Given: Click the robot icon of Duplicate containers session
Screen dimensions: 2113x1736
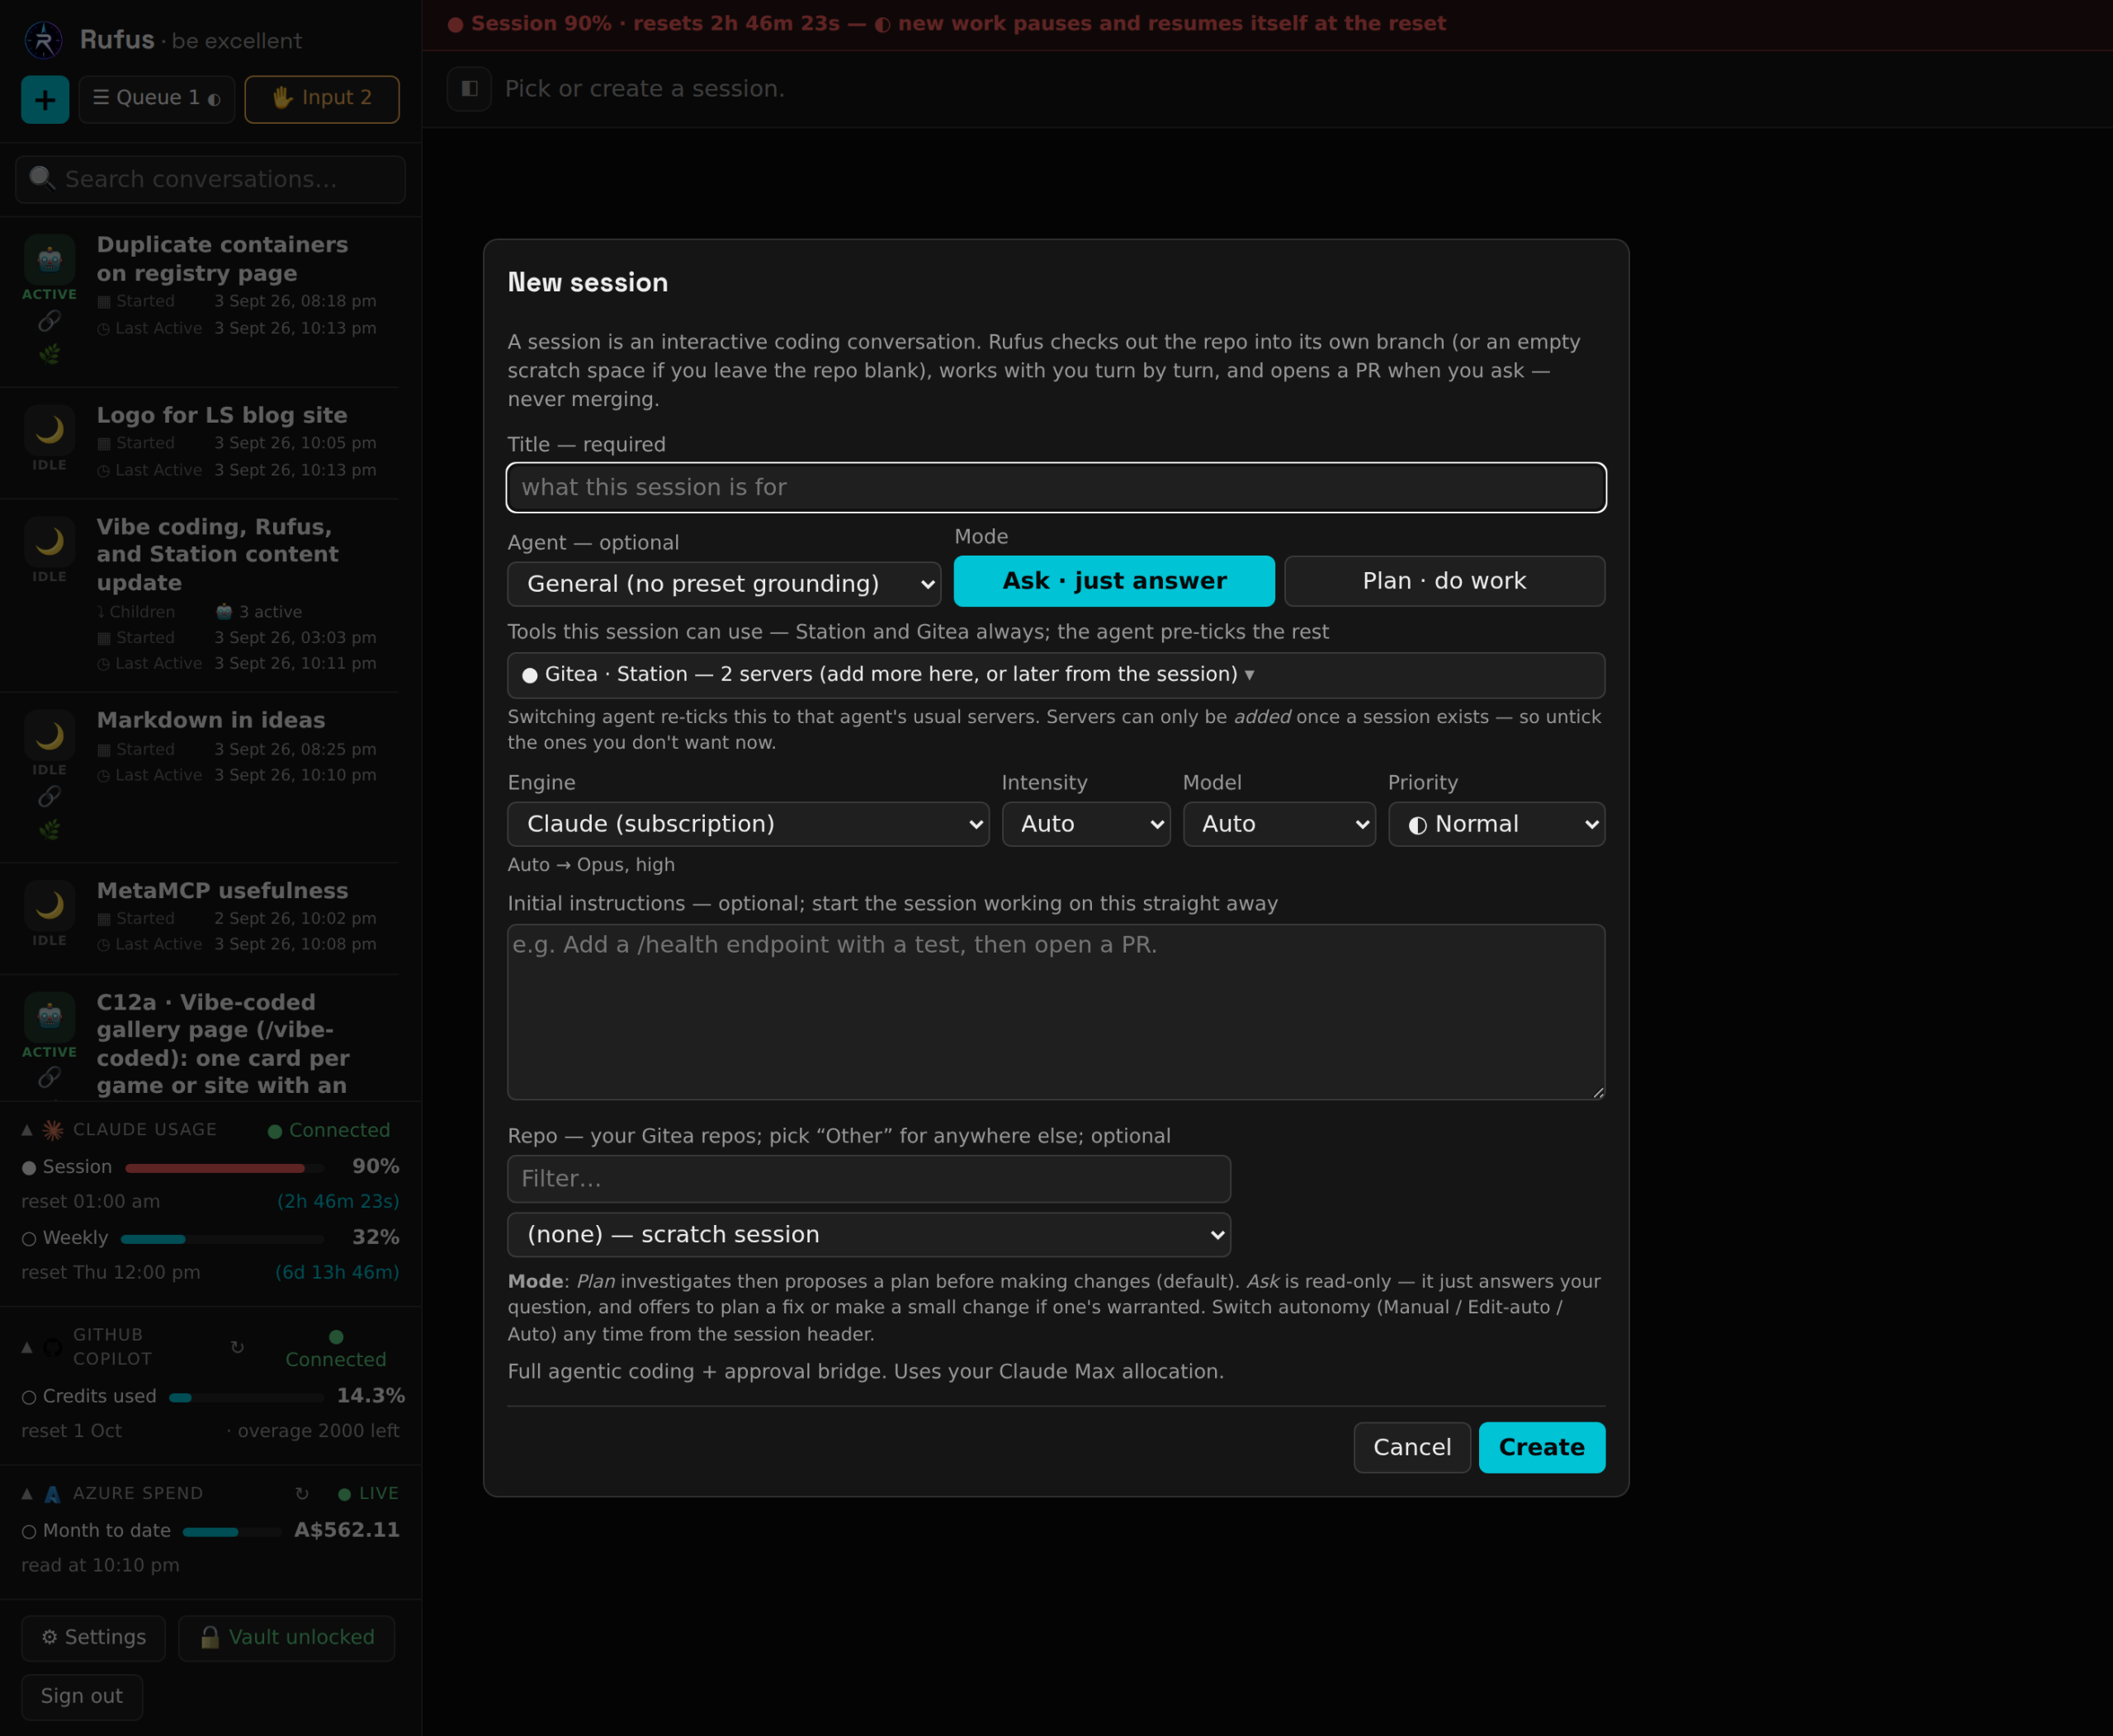Looking at the screenshot, I should tap(50, 260).
